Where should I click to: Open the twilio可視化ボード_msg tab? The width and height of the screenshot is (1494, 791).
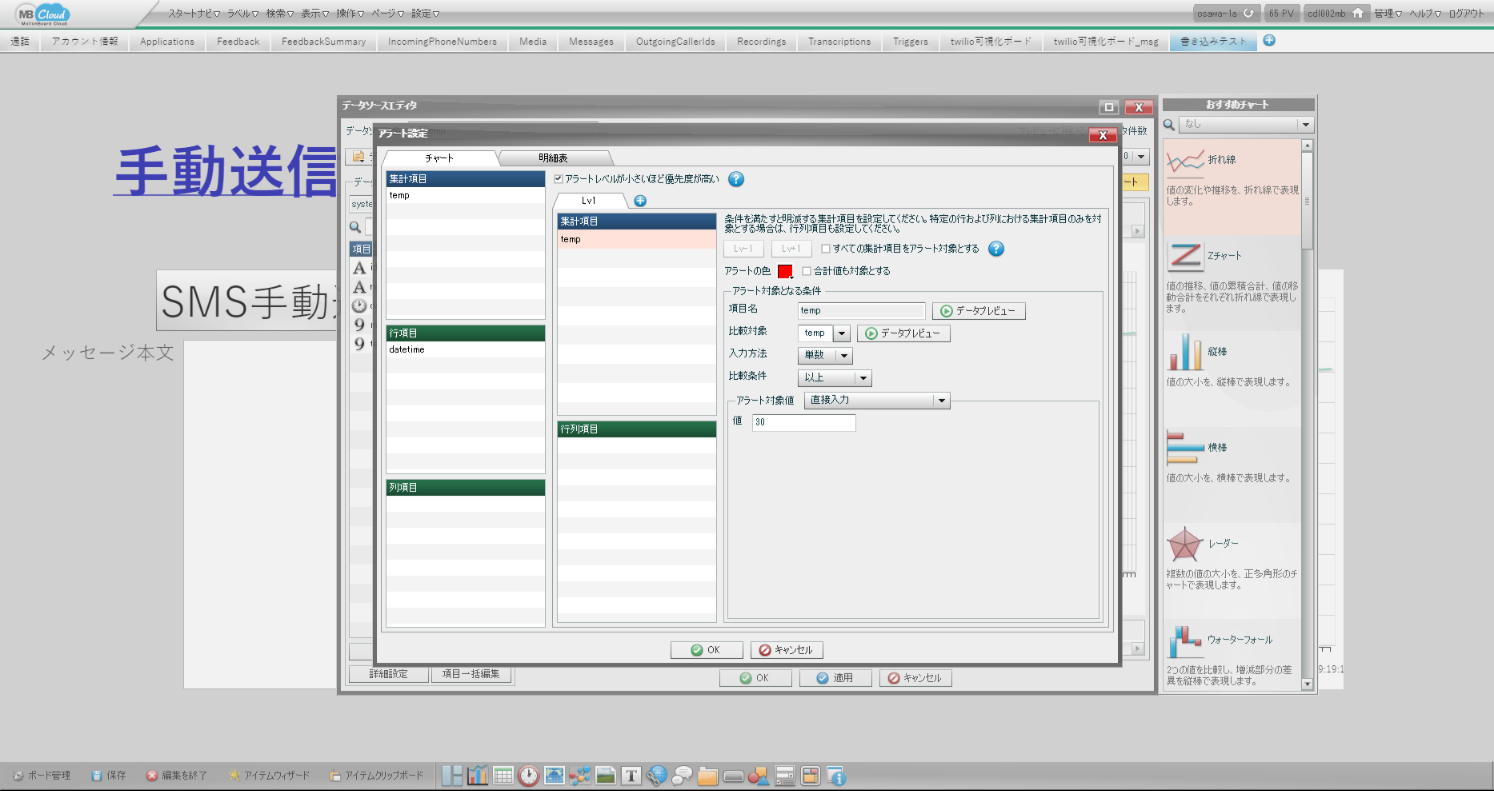1106,42
